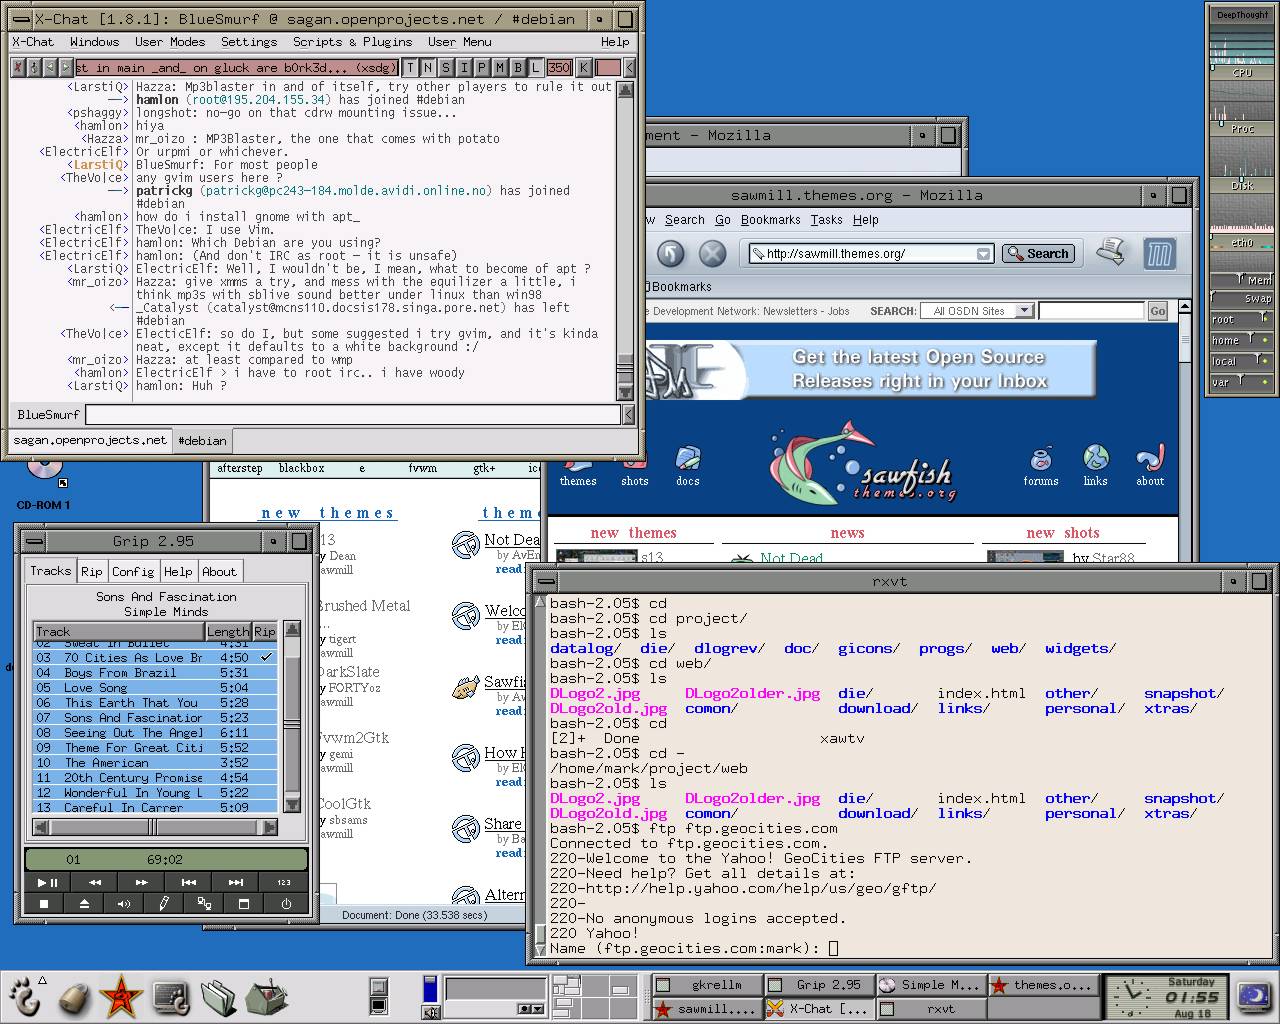
Task: Switch to gkrellm in the panel tasklist
Action: pos(706,985)
